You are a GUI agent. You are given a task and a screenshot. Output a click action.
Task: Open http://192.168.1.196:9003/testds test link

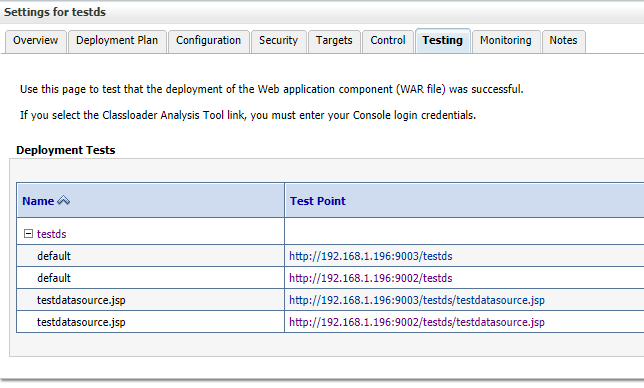[x=370, y=256]
